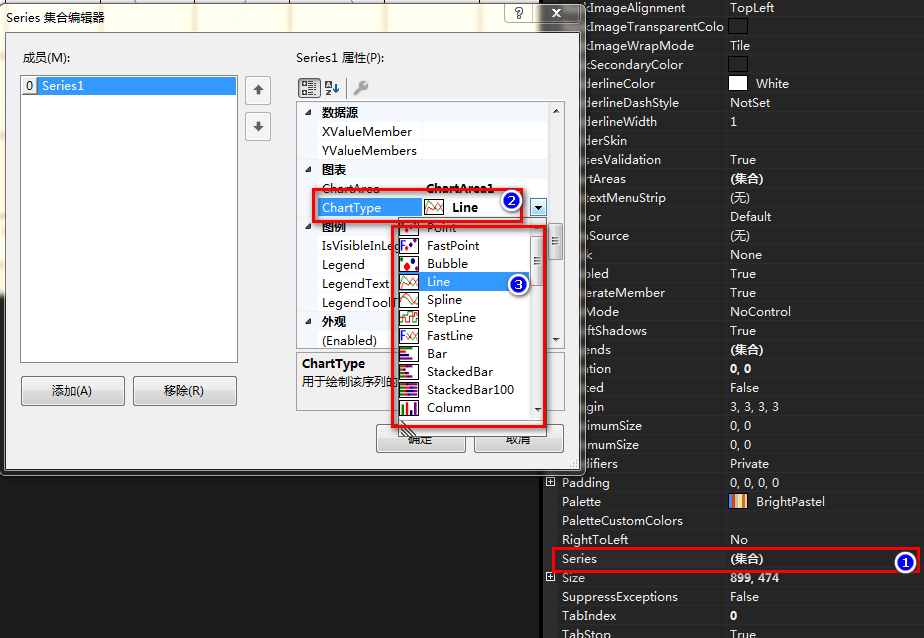Image resolution: width=924 pixels, height=638 pixels.
Task: Click the chart type list scroll-down arrow
Action: point(537,409)
